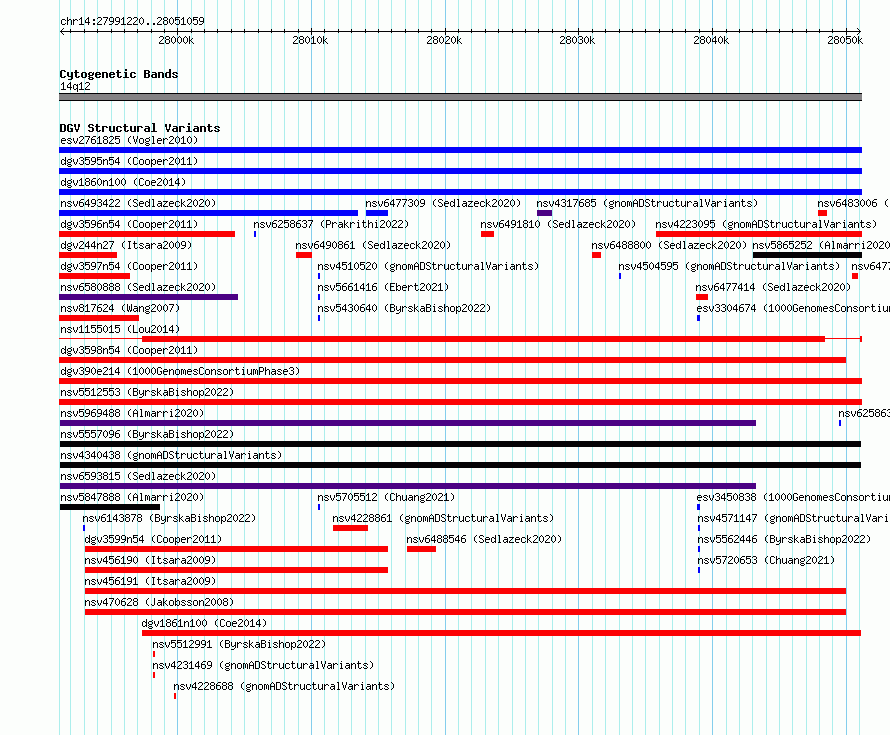Click the nsv1155015 (Lou2014) label
Viewport: 890px width, 735px height.
pos(120,329)
